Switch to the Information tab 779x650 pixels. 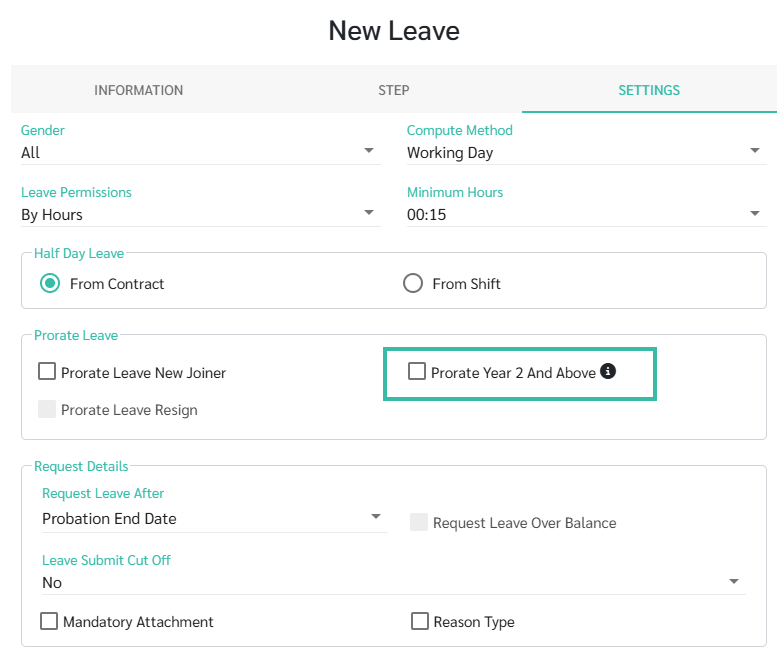[x=139, y=90]
